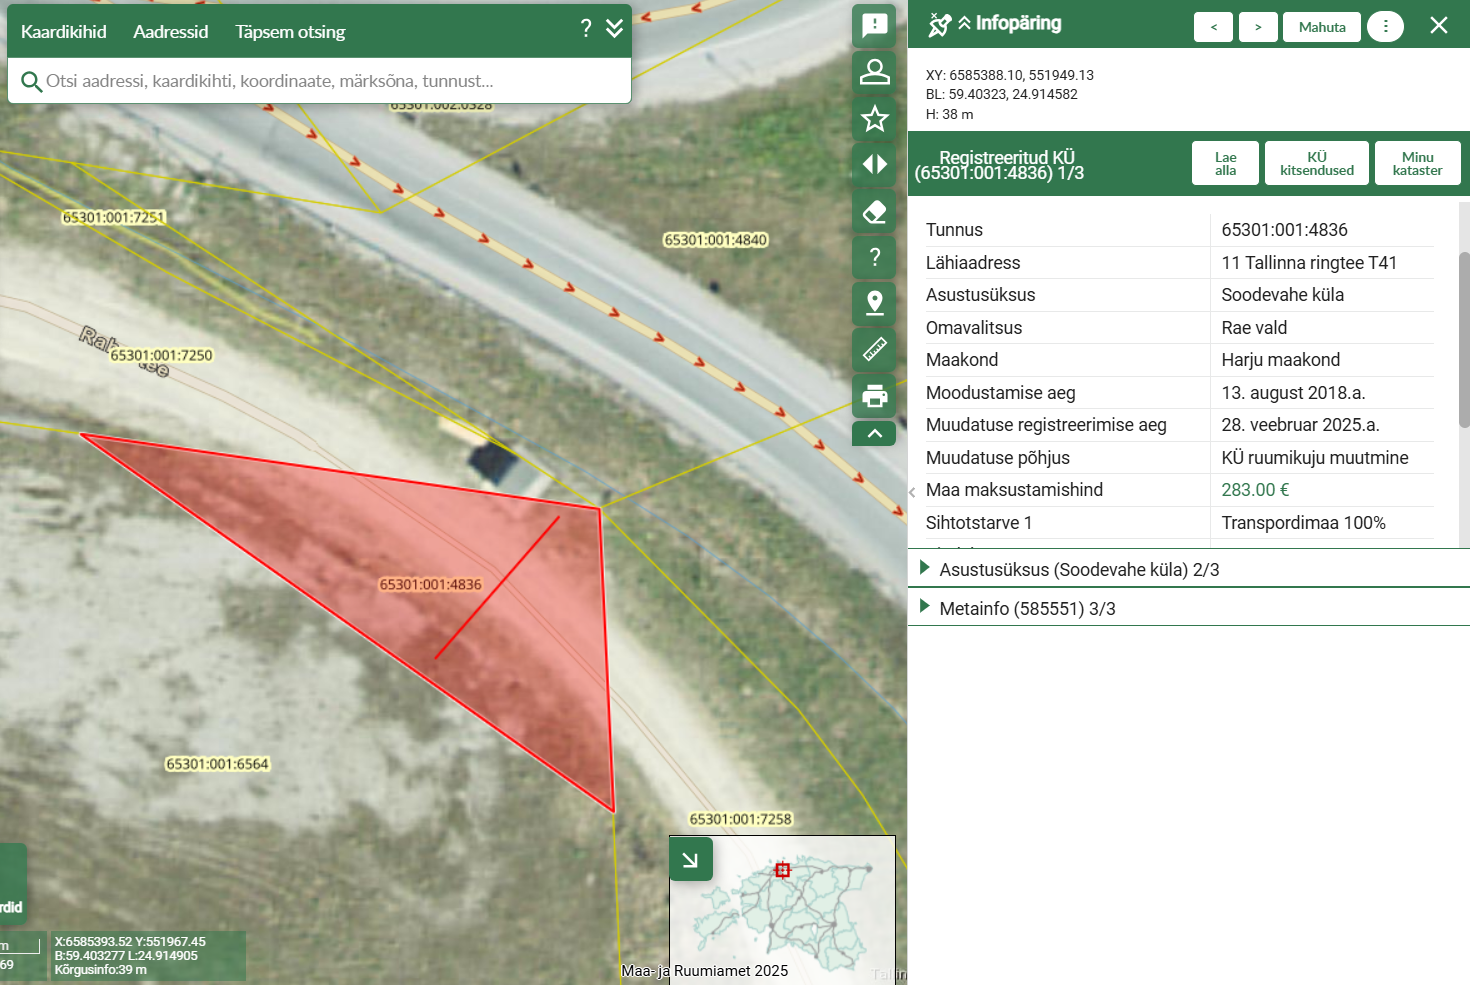Collapse the Infopäring panel header
1470x985 pixels.
(964, 24)
